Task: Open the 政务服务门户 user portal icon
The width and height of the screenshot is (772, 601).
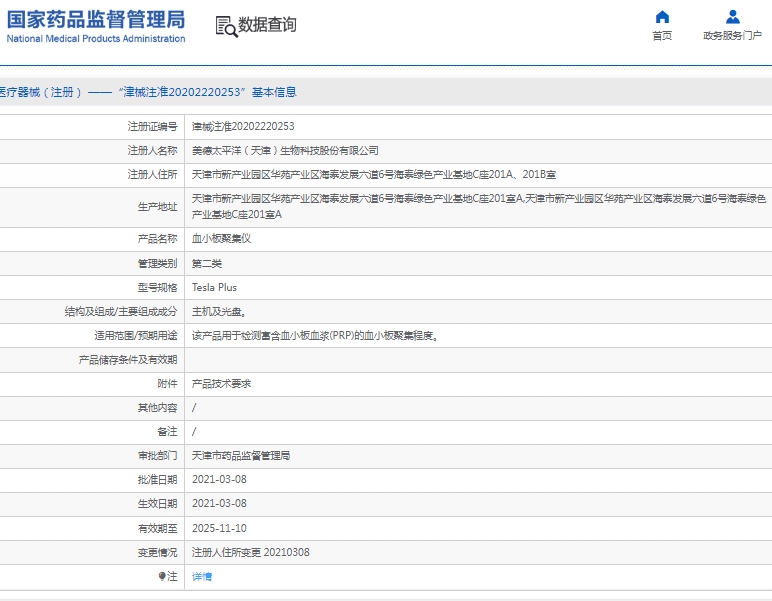Action: tap(733, 17)
